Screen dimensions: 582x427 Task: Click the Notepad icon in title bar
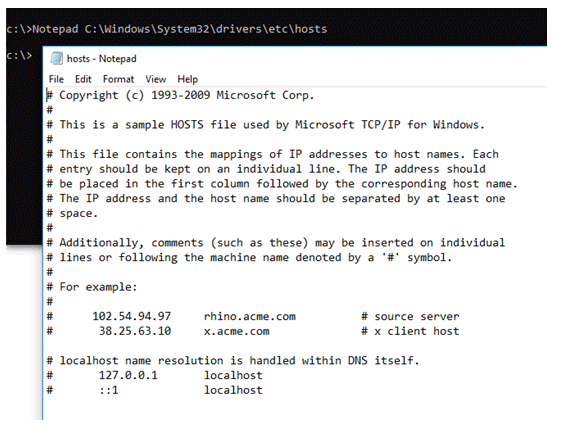coord(56,58)
